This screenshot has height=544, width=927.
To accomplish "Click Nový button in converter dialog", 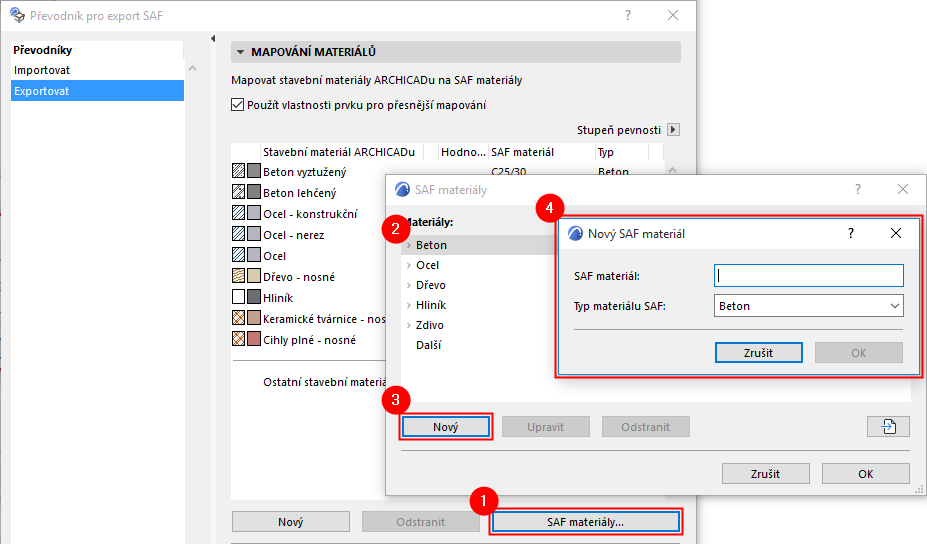I will pyautogui.click(x=291, y=522).
